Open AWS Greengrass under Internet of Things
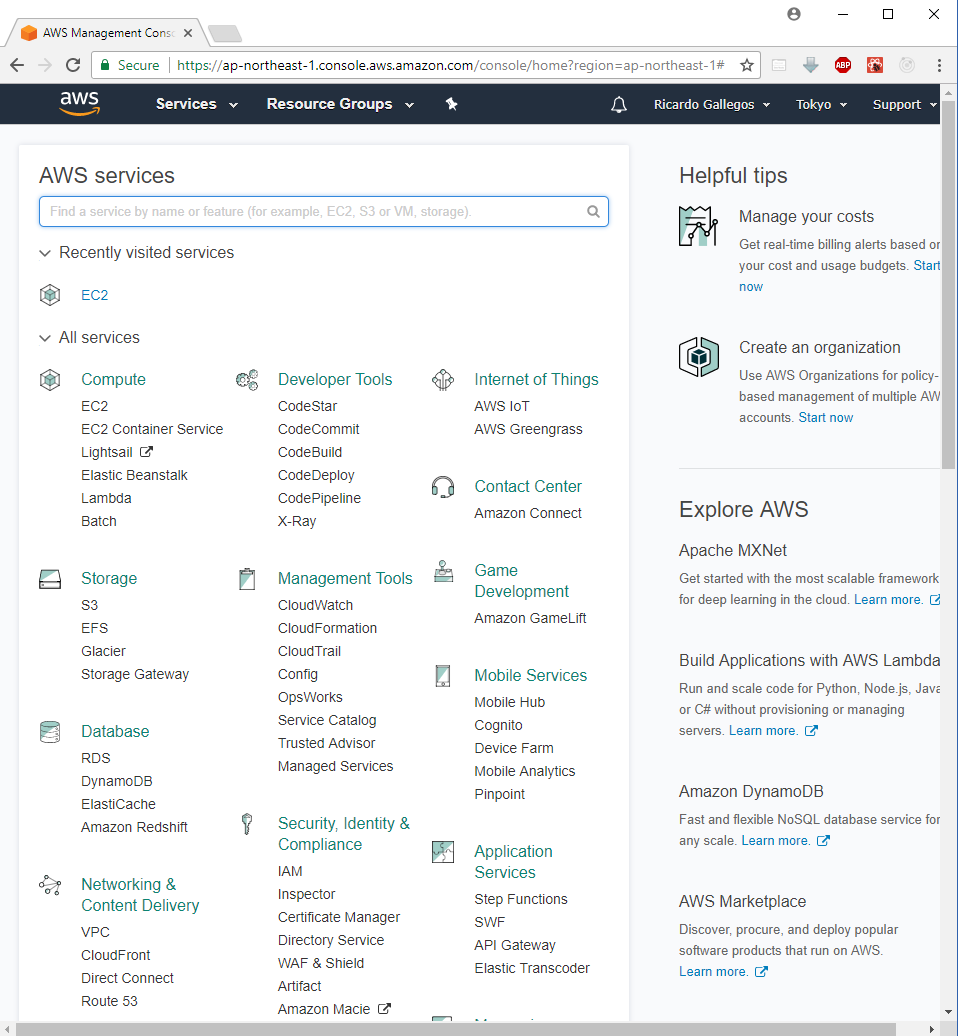Screen dimensions: 958x1036 click(x=528, y=429)
